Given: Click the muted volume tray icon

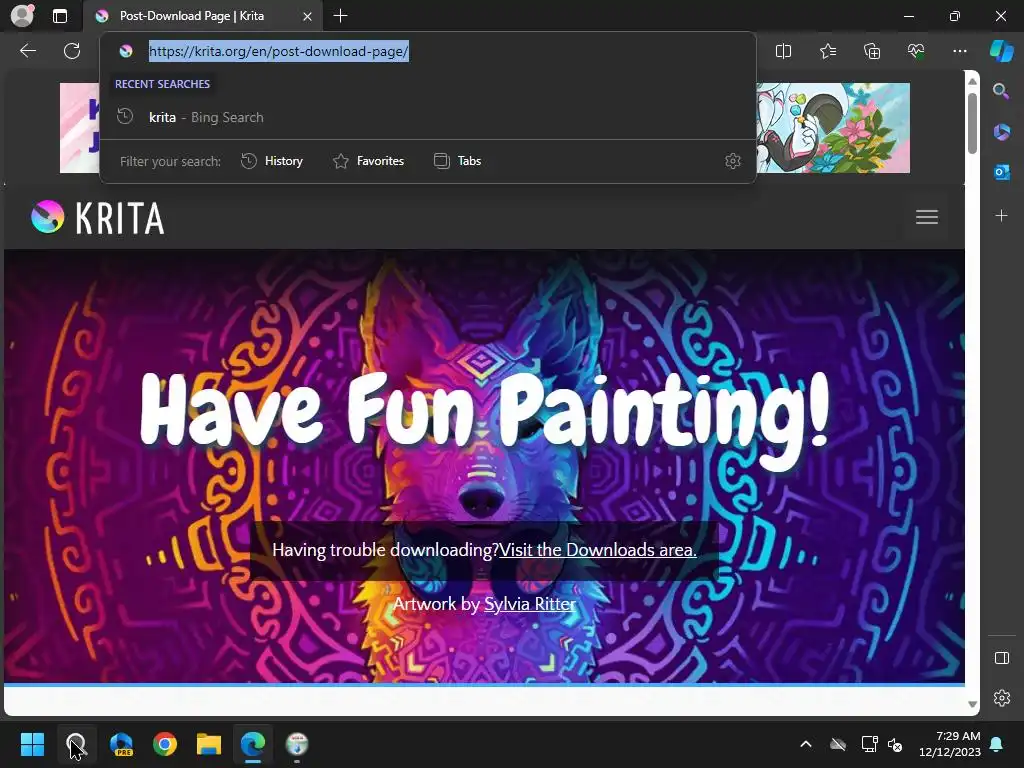Looking at the screenshot, I should tap(895, 744).
